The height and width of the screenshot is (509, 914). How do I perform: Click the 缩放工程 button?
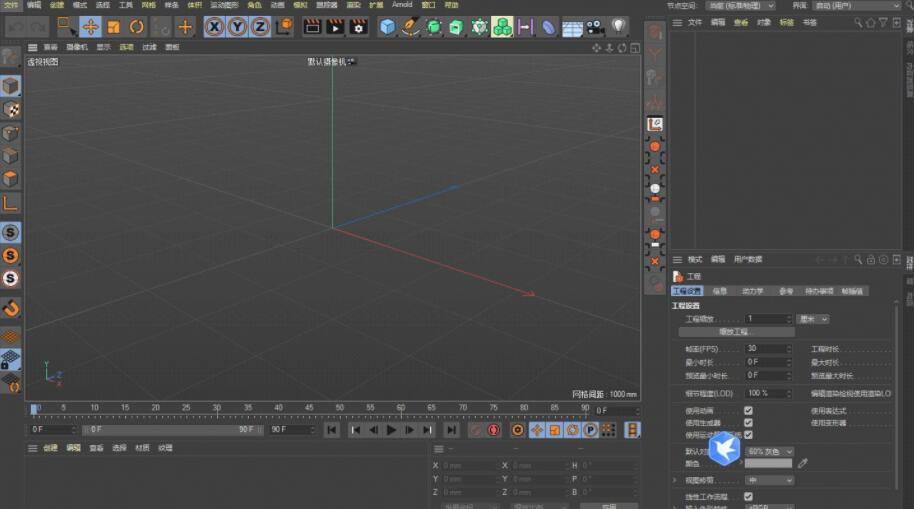pos(737,332)
